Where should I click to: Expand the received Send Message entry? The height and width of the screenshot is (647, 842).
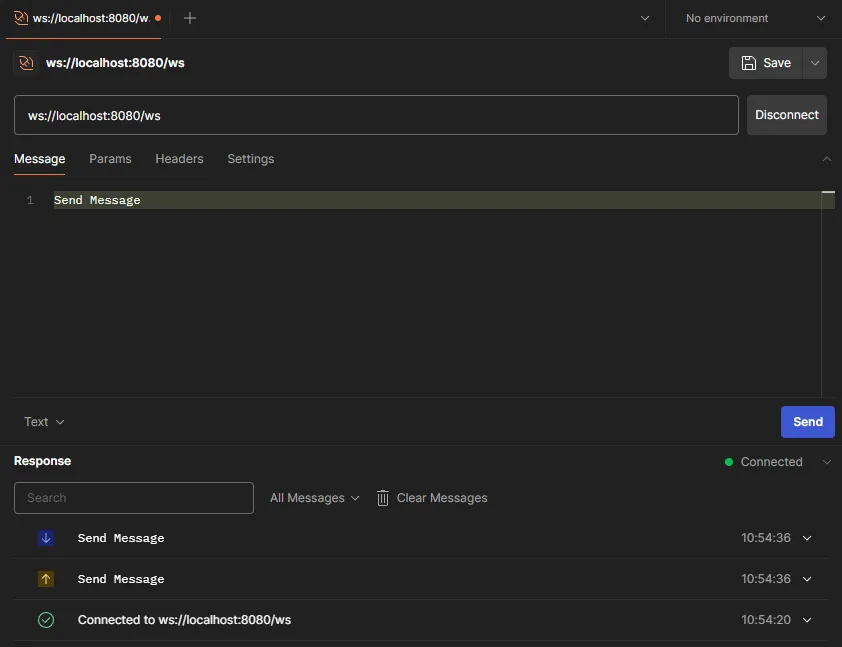pyautogui.click(x=807, y=538)
